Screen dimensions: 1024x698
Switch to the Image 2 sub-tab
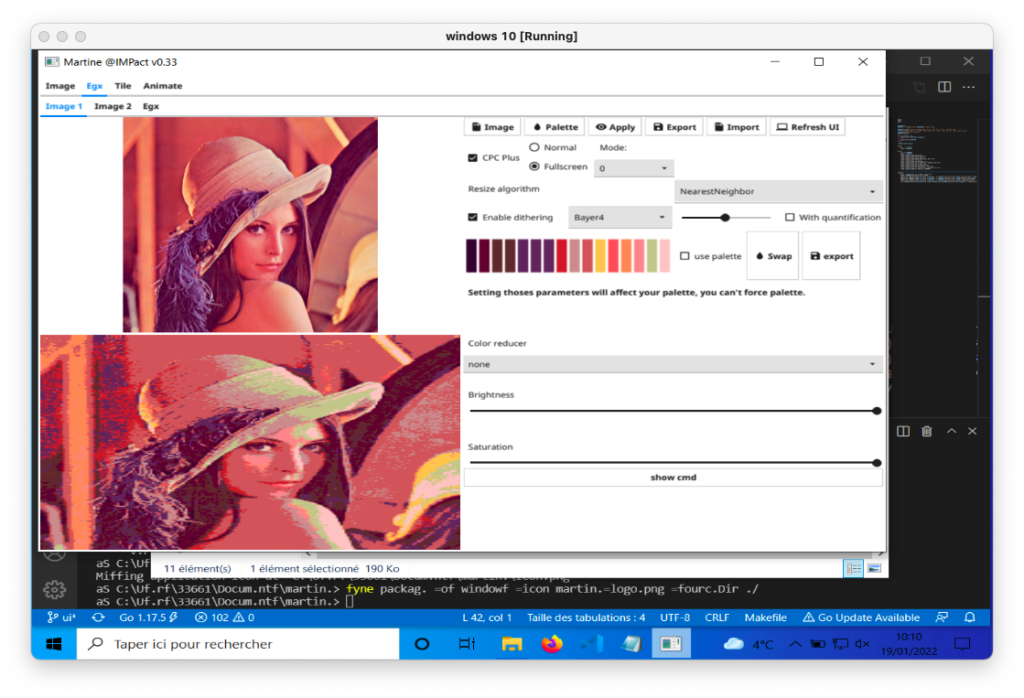coord(112,106)
